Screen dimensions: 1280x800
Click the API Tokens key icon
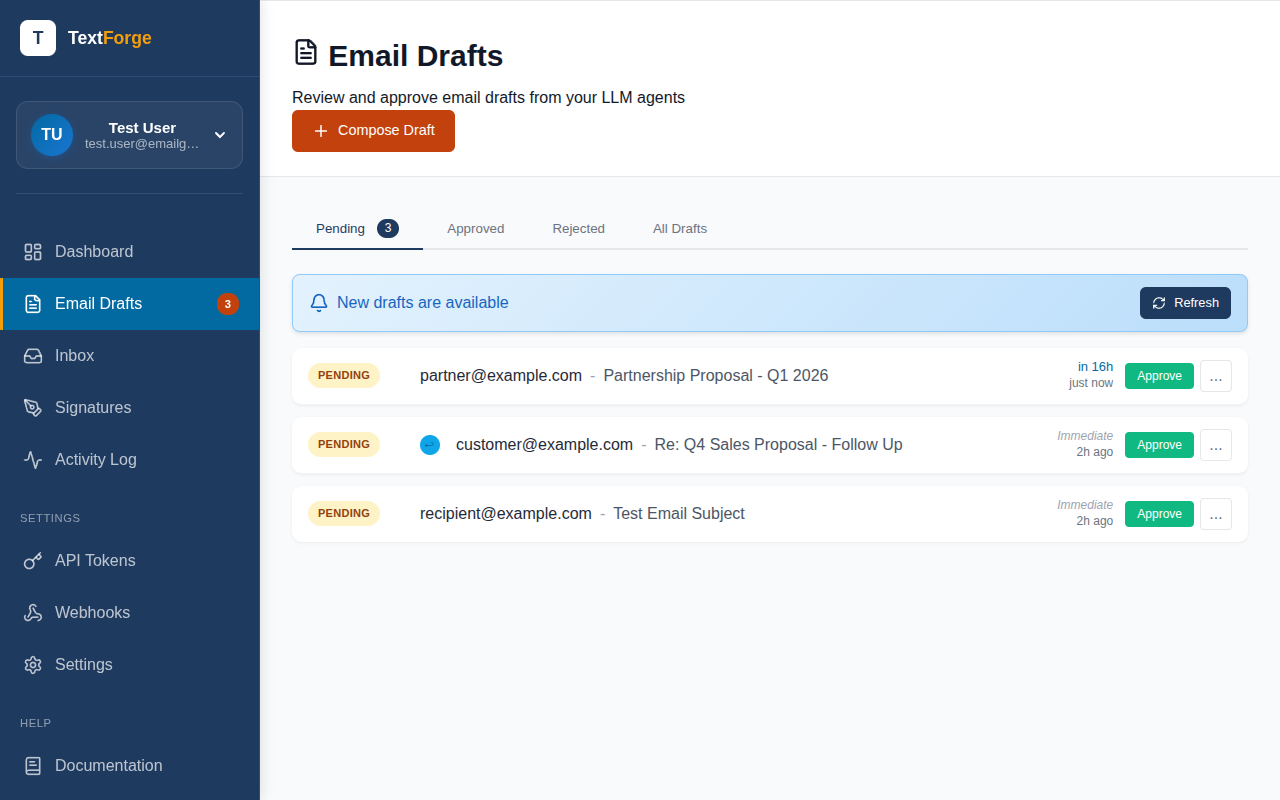pyautogui.click(x=33, y=561)
